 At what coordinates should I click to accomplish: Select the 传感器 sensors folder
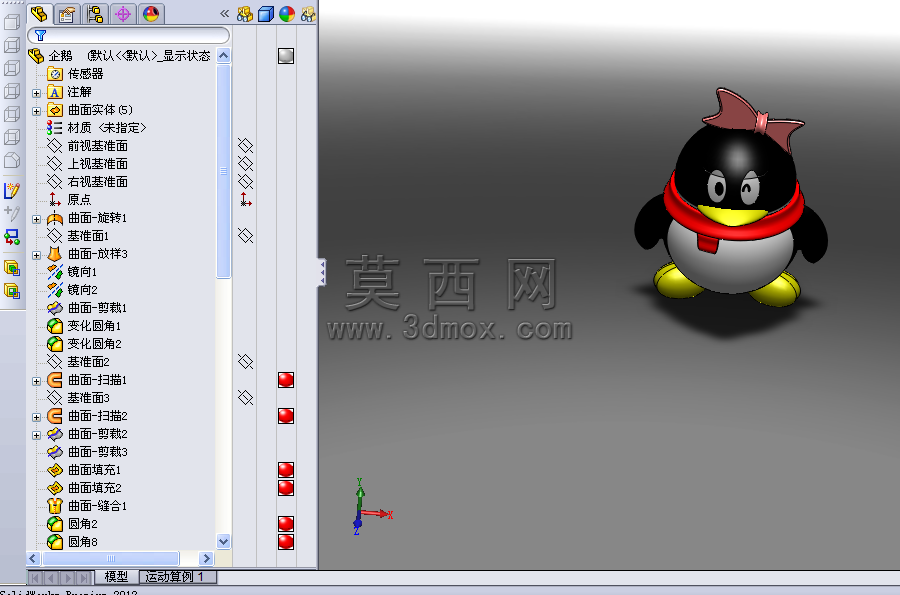[x=75, y=74]
